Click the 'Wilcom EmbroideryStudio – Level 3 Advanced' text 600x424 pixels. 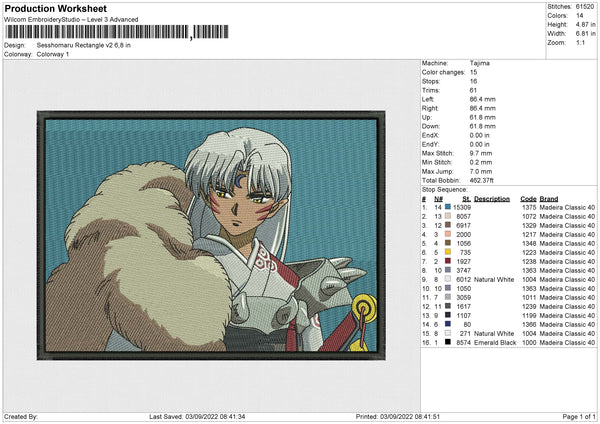tap(71, 20)
